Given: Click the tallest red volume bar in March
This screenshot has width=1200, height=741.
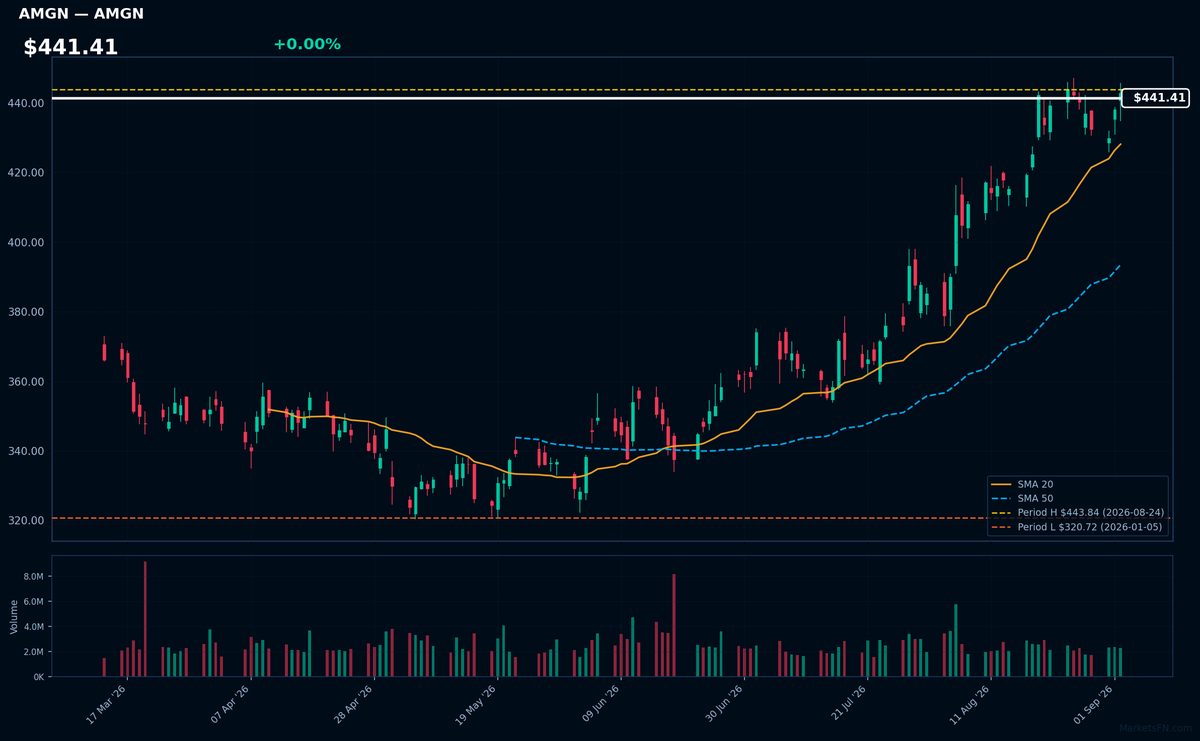Looking at the screenshot, I should pos(145,619).
